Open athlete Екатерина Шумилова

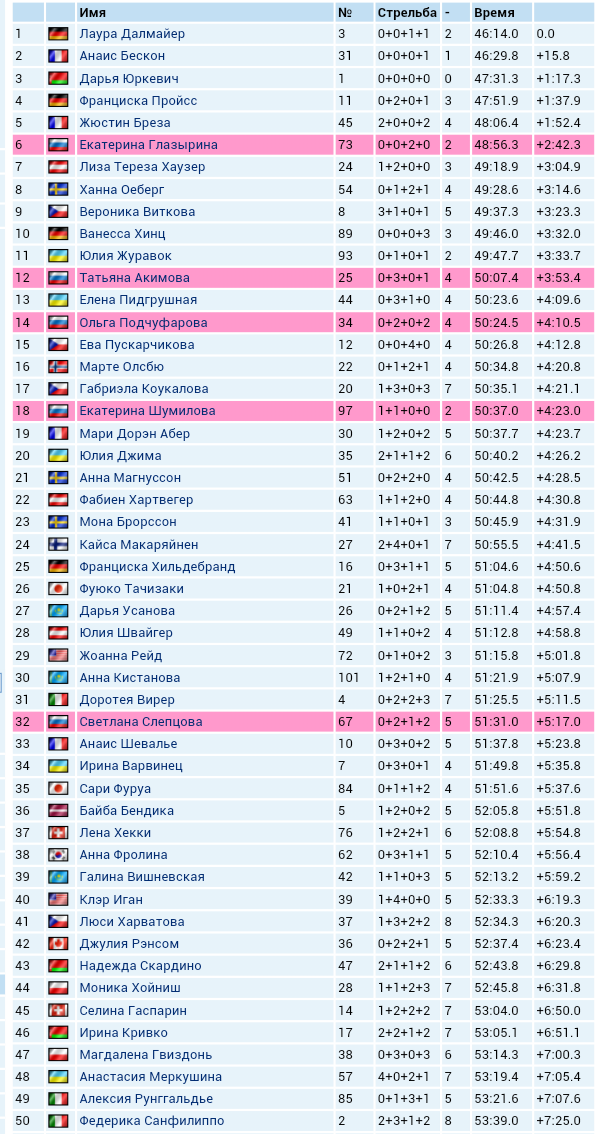click(148, 411)
